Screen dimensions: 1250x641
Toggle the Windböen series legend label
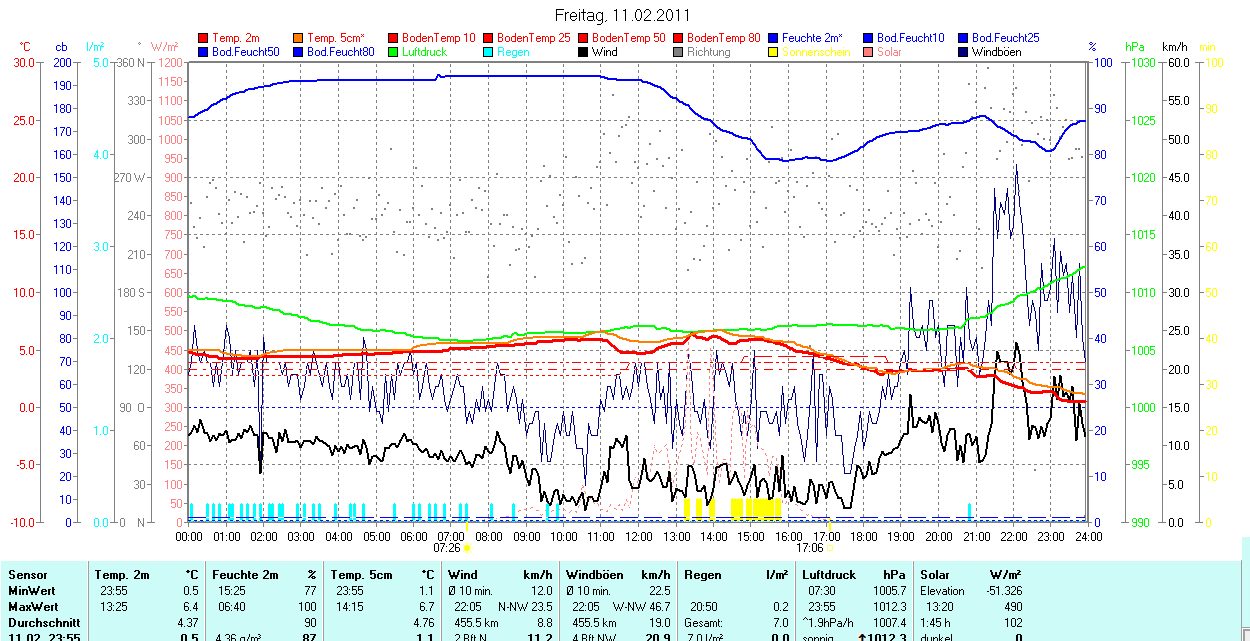click(x=996, y=51)
